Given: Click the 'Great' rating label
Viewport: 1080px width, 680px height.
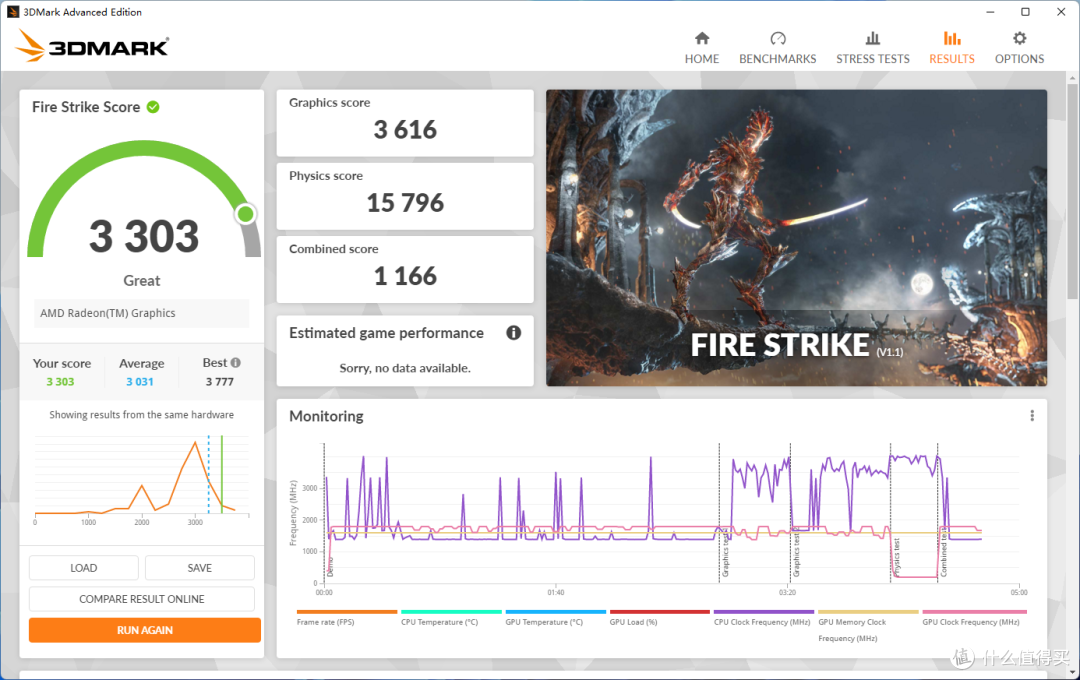Looking at the screenshot, I should (142, 280).
